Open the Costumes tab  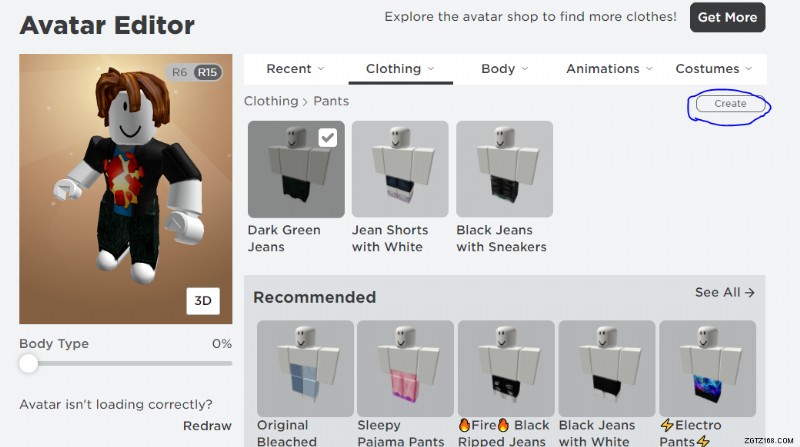pos(713,68)
